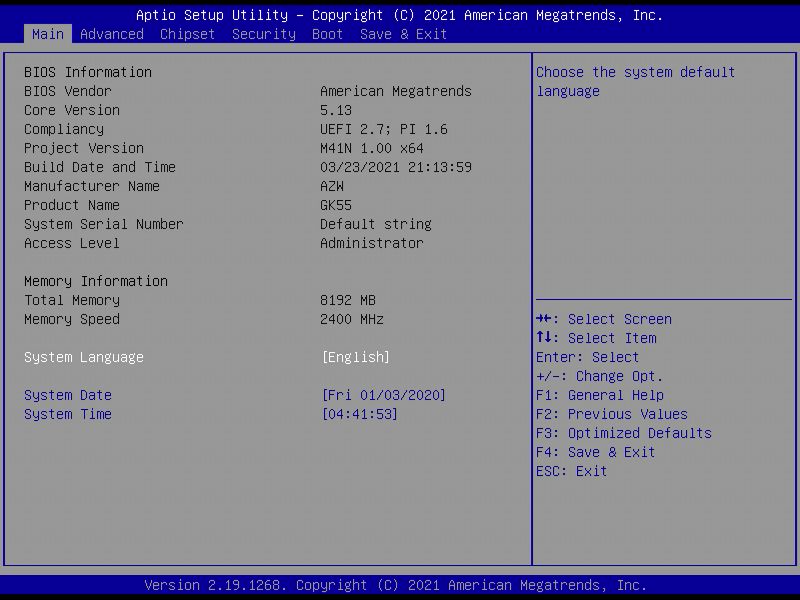The width and height of the screenshot is (800, 600).
Task: Edit the System Time value field
Action: click(359, 414)
